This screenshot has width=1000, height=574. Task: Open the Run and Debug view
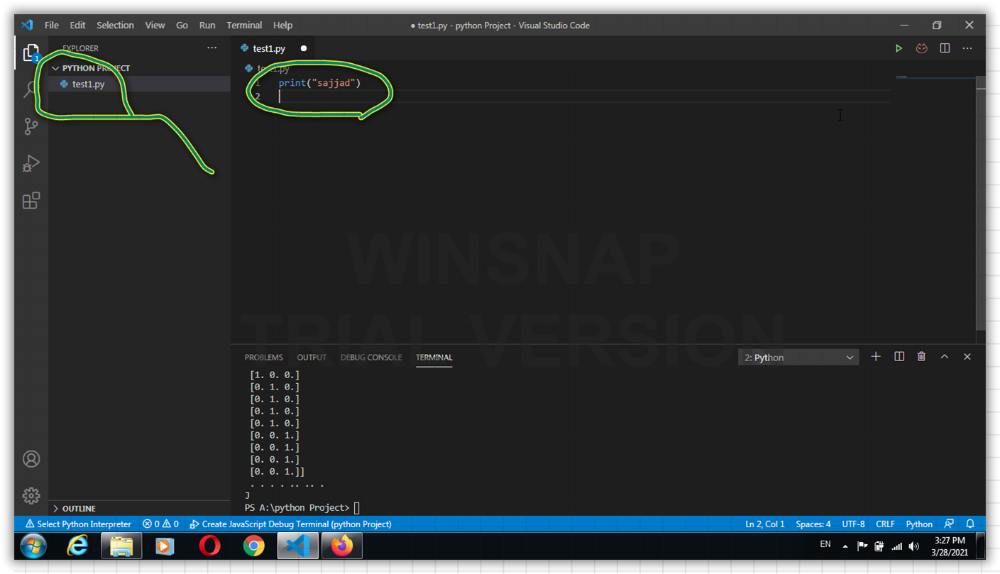31,163
